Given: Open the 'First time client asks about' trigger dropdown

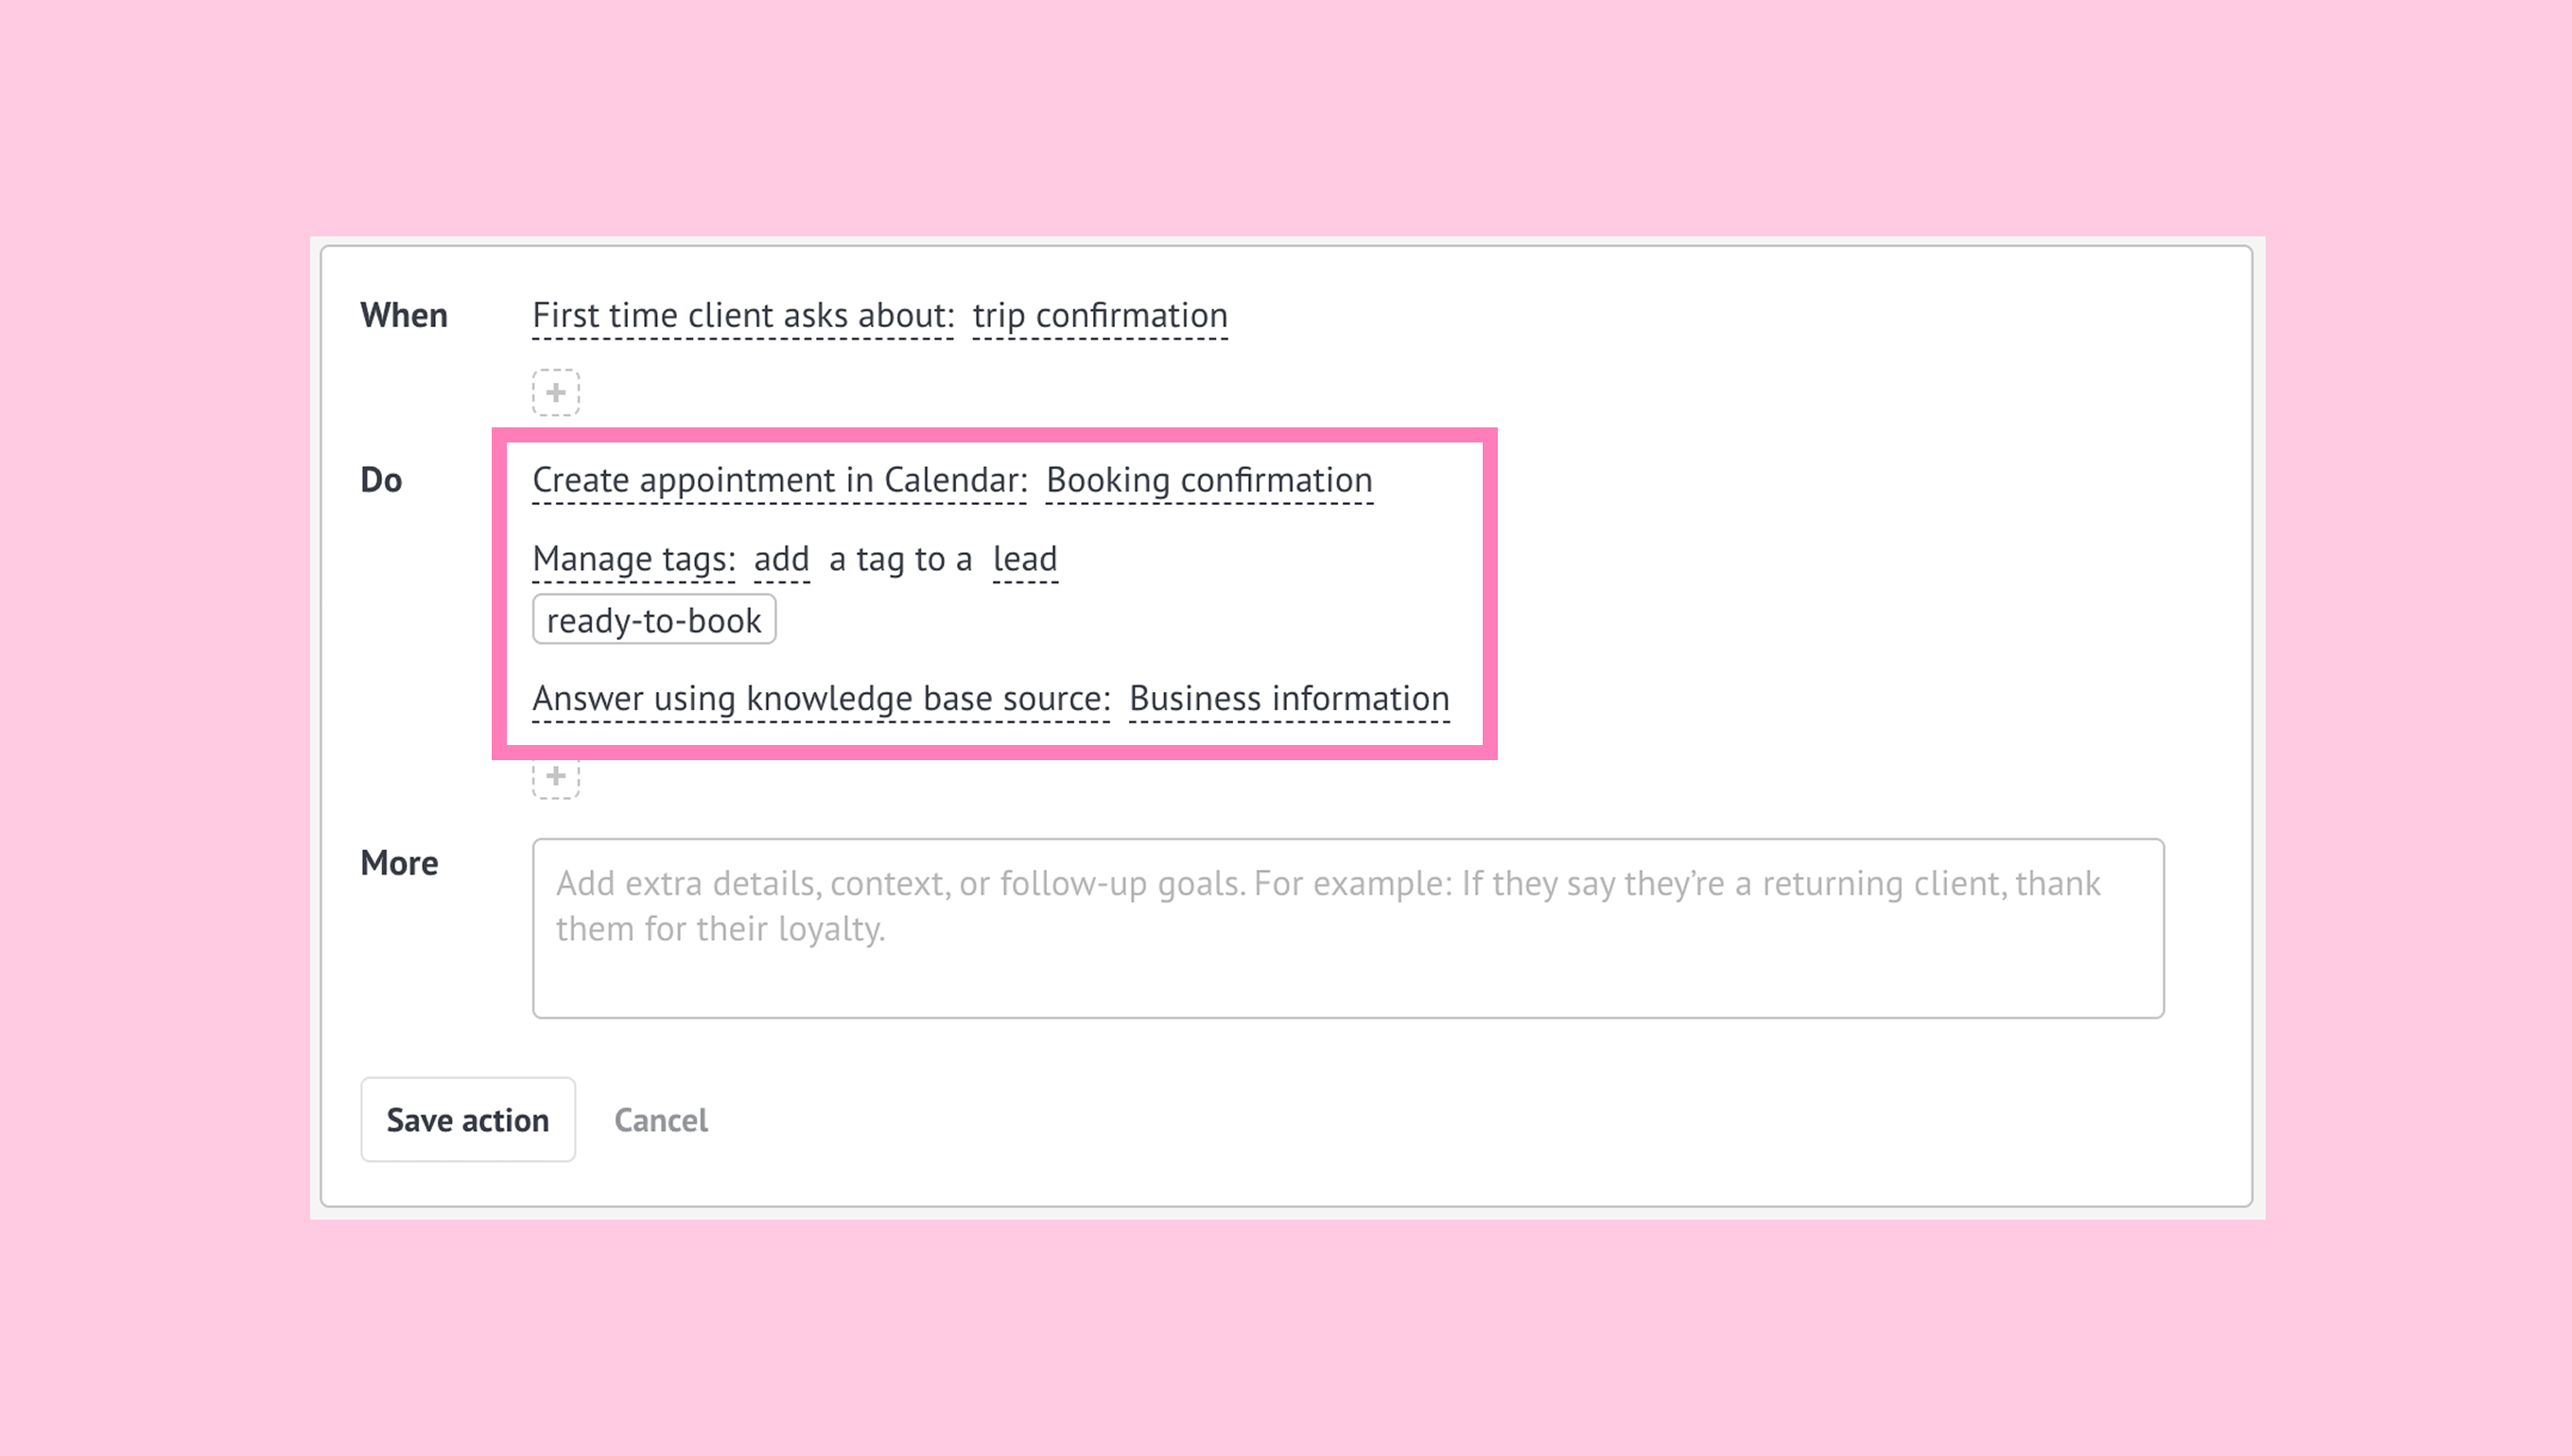Looking at the screenshot, I should pyautogui.click(x=743, y=316).
